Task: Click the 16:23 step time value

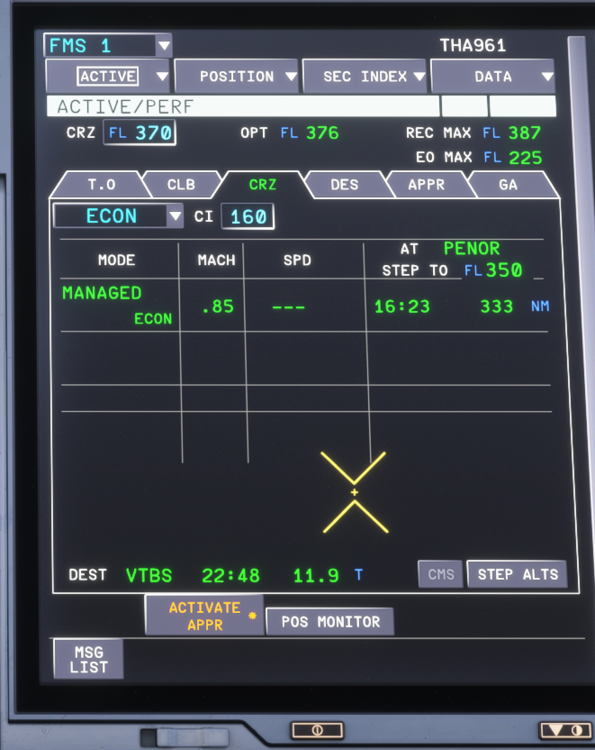Action: (x=402, y=307)
